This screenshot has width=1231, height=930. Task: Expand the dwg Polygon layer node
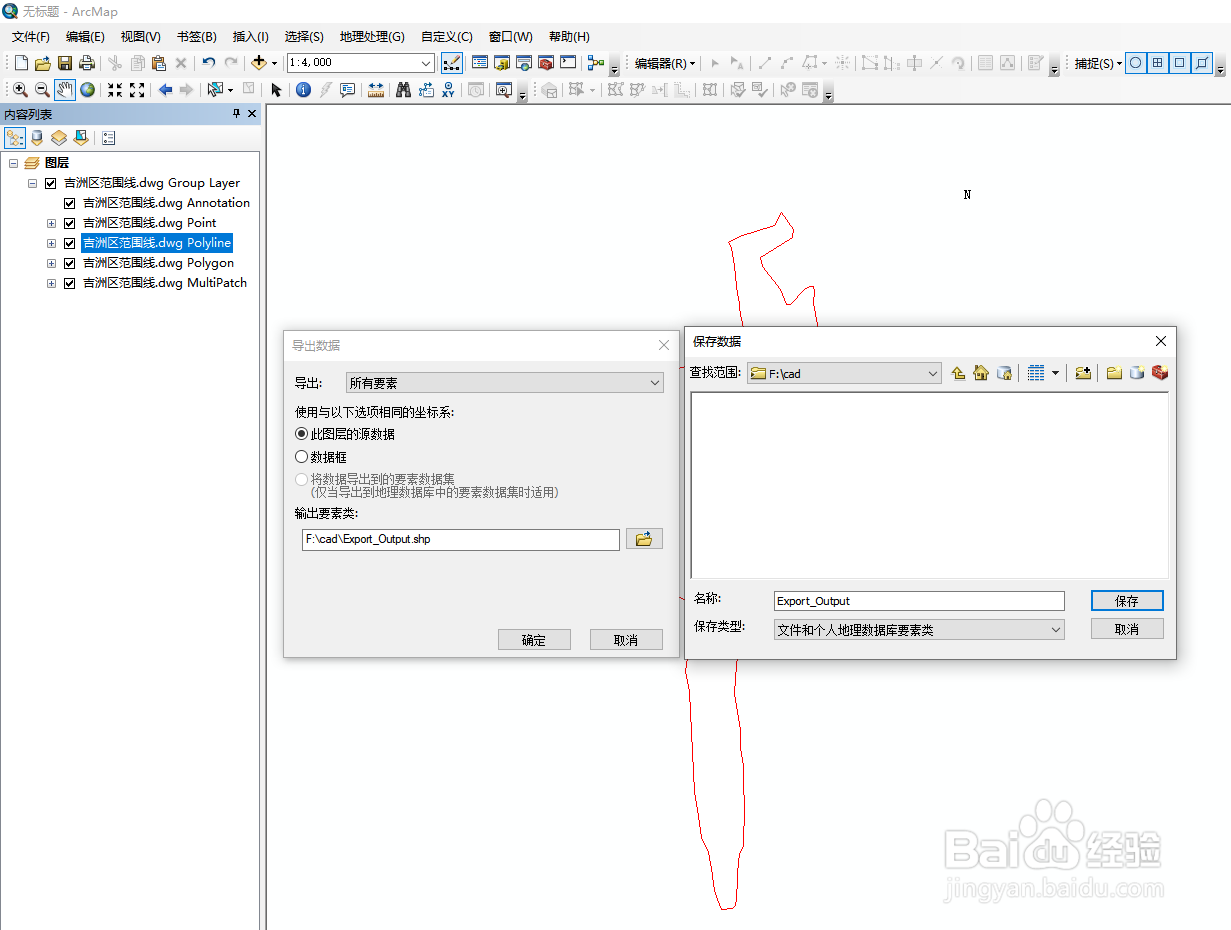(x=51, y=263)
